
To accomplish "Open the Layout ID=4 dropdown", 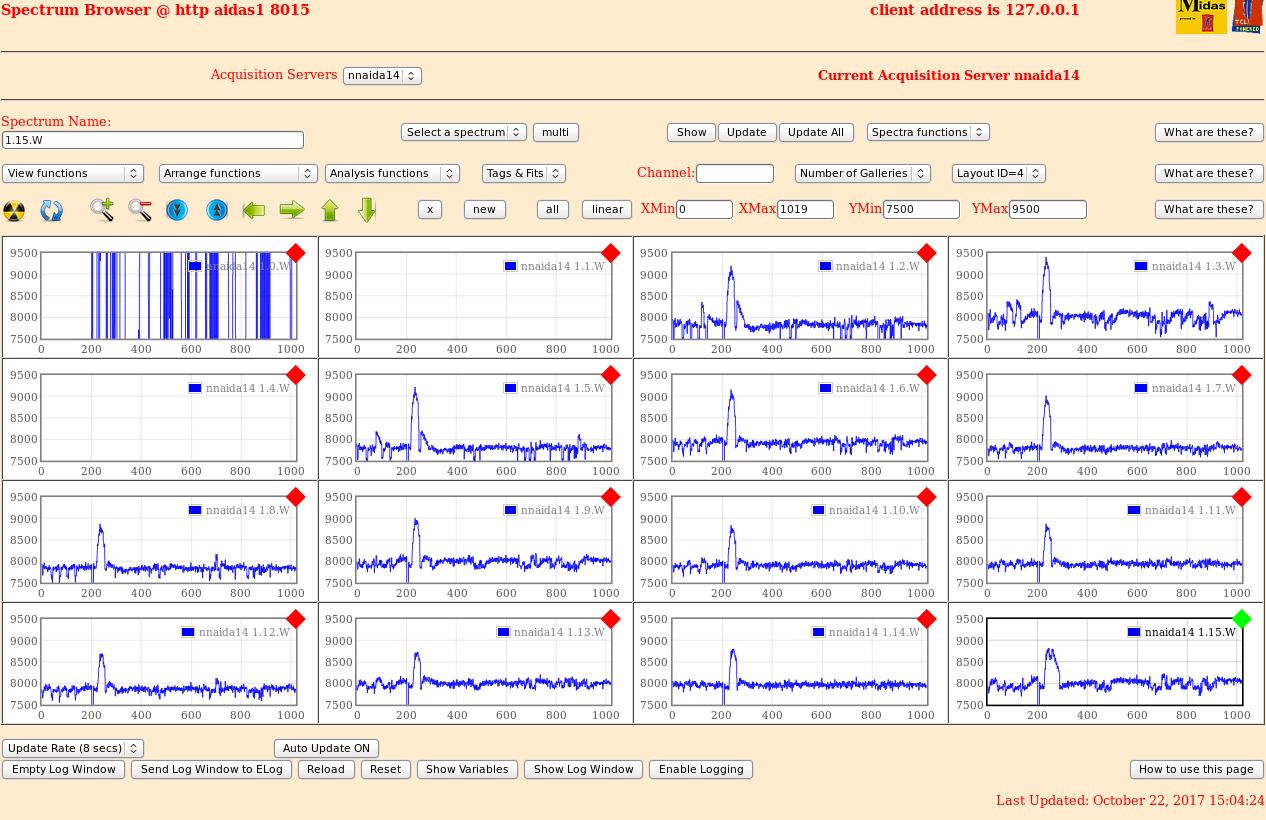I will 998,173.
